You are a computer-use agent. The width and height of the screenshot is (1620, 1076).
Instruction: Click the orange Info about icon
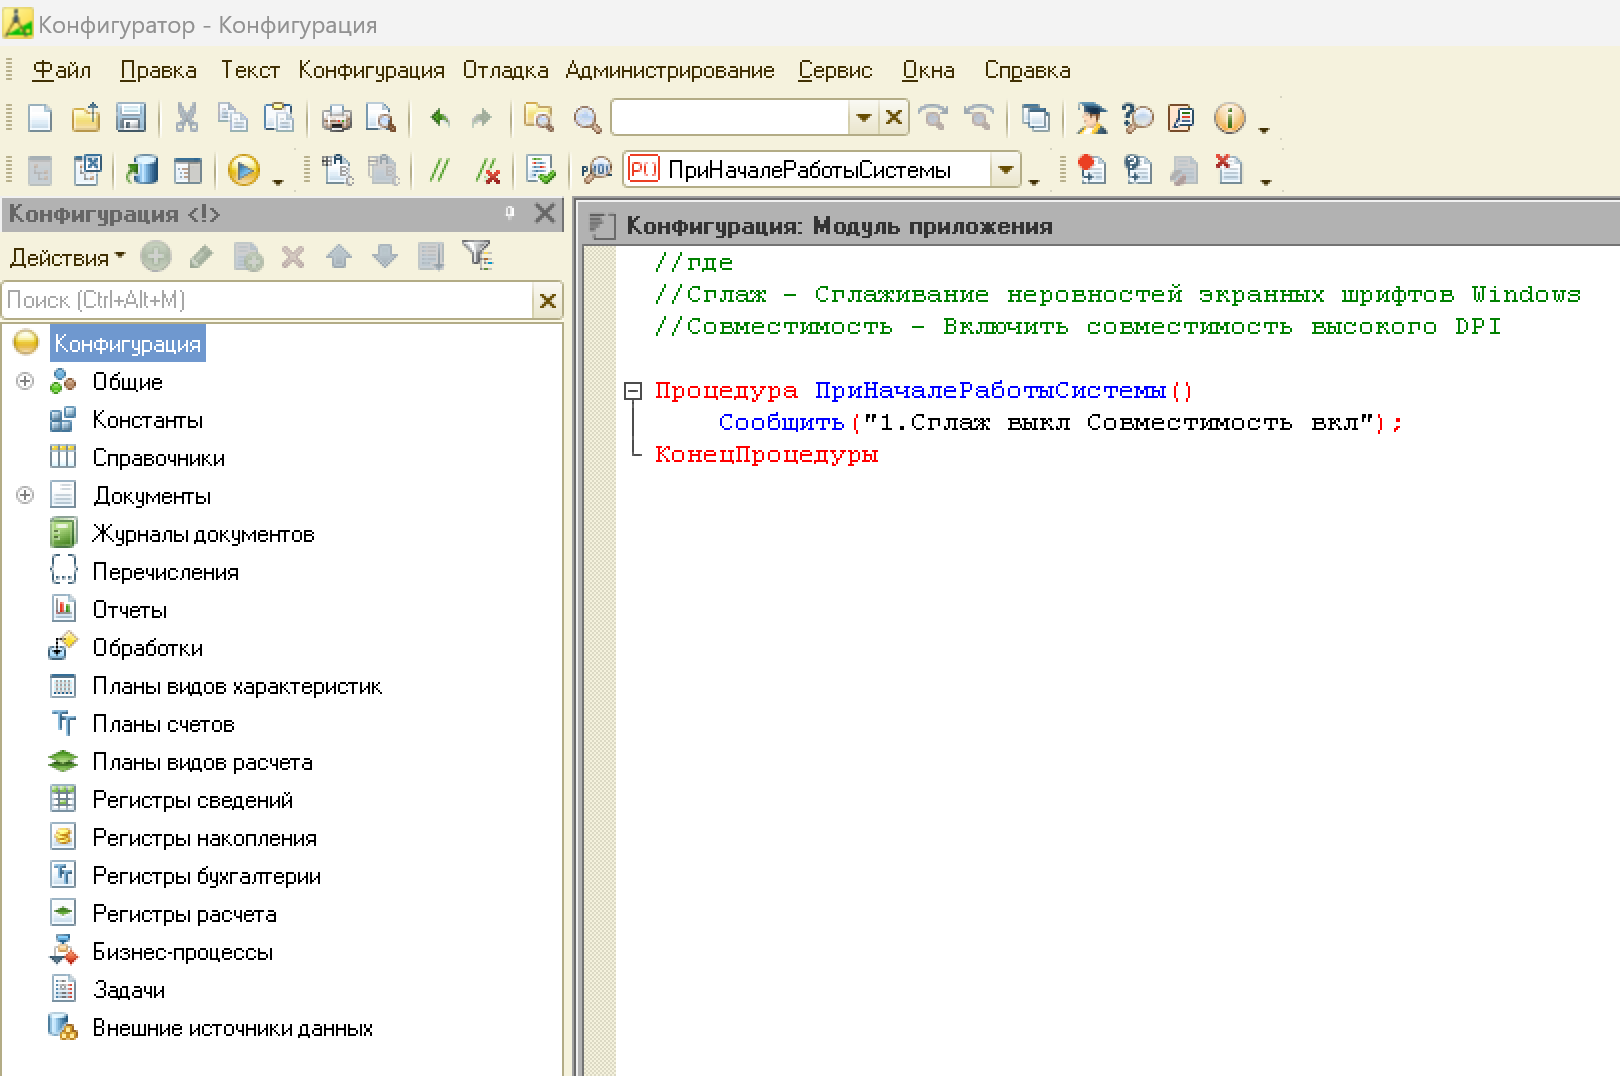[1229, 118]
